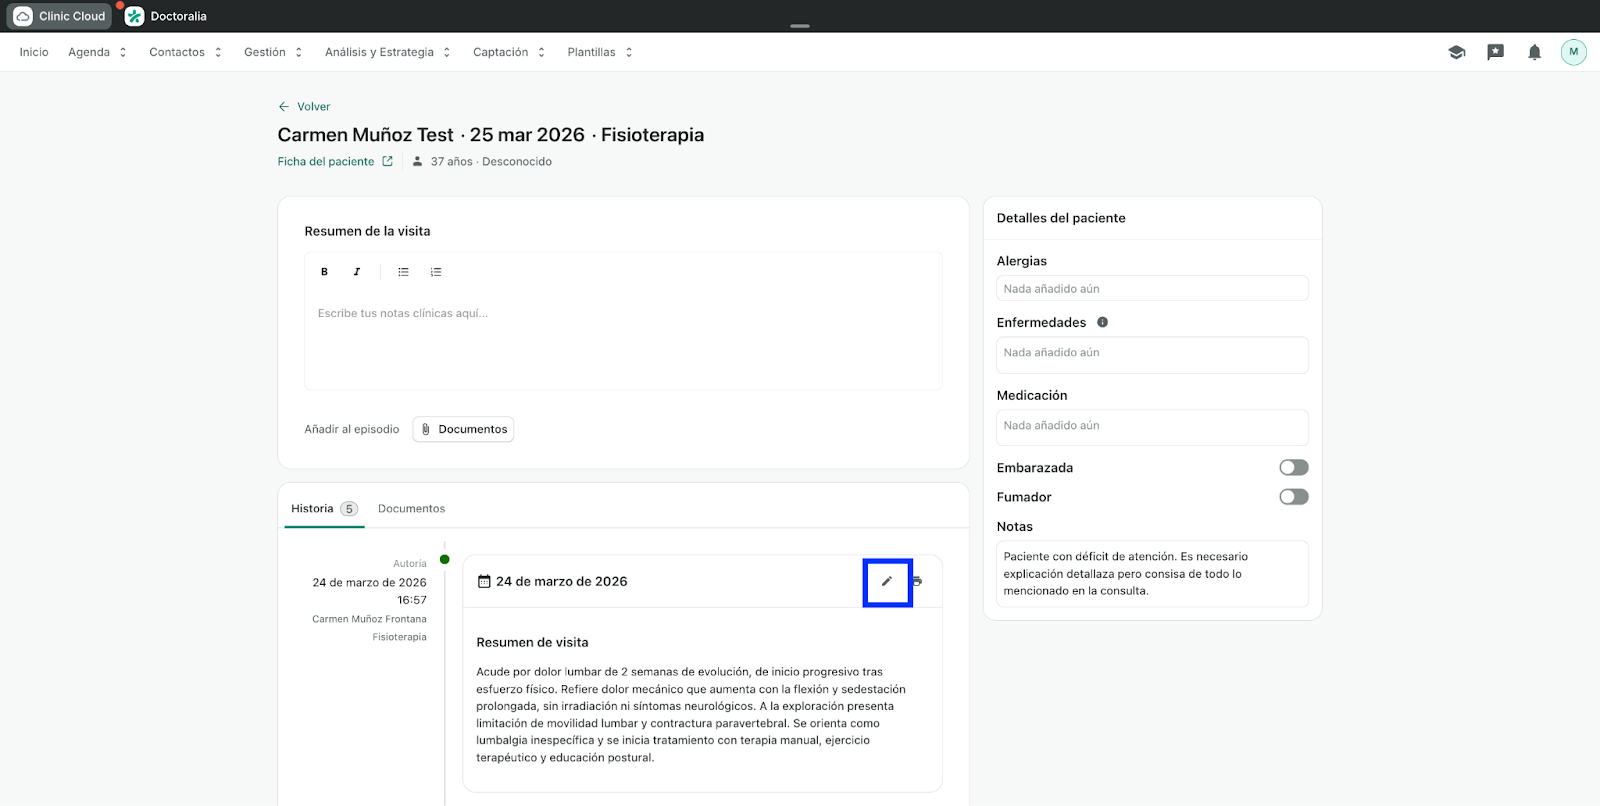Open the Clinic Cloud app tab
Screen dimensions: 1600x806
click(x=60, y=16)
